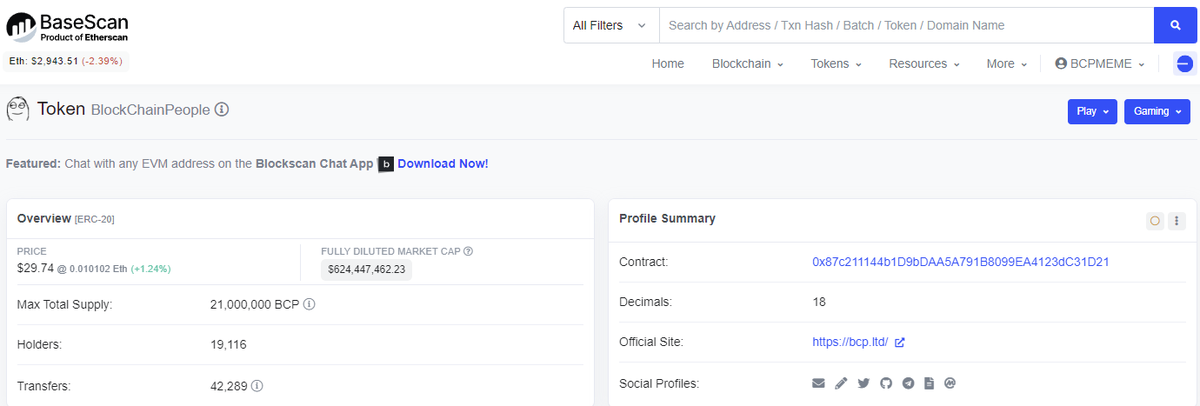Open the https://bcp.ltd/ official site link
The height and width of the screenshot is (406, 1200).
click(850, 343)
